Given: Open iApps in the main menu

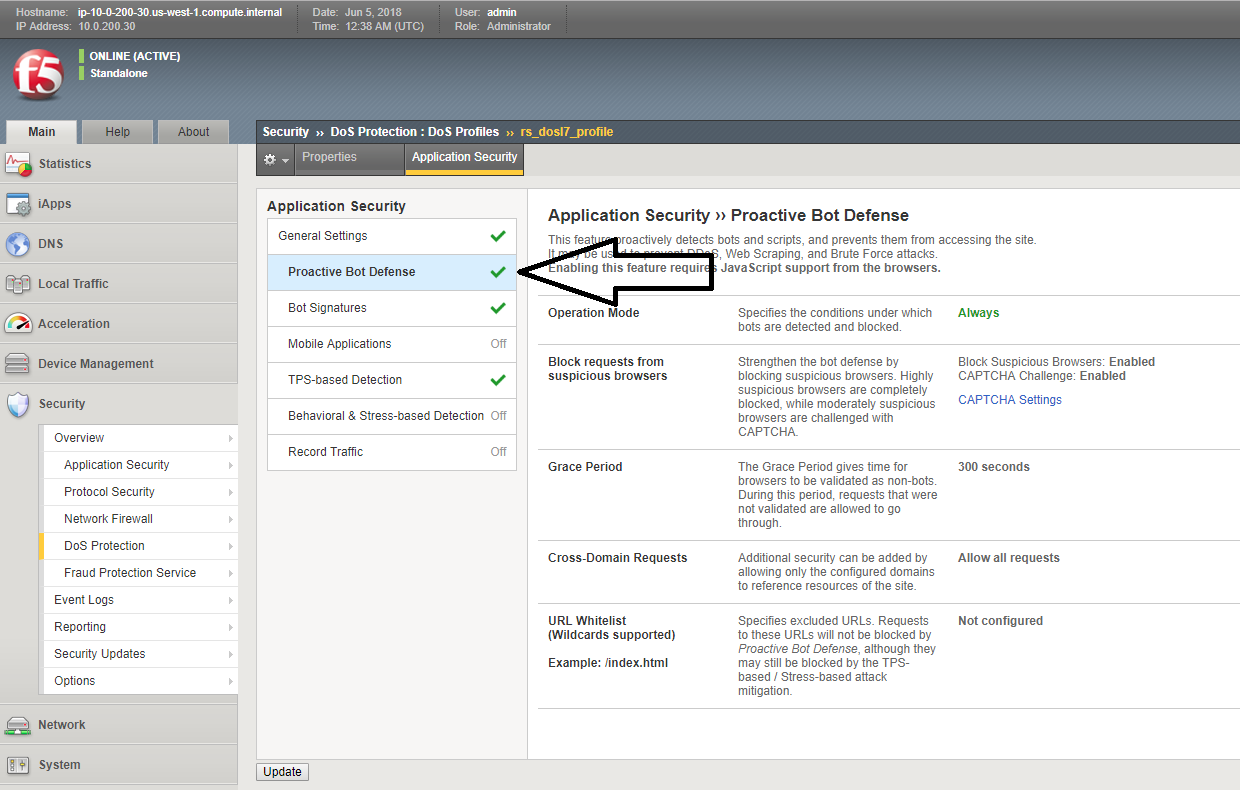Looking at the screenshot, I should pyautogui.click(x=119, y=204).
